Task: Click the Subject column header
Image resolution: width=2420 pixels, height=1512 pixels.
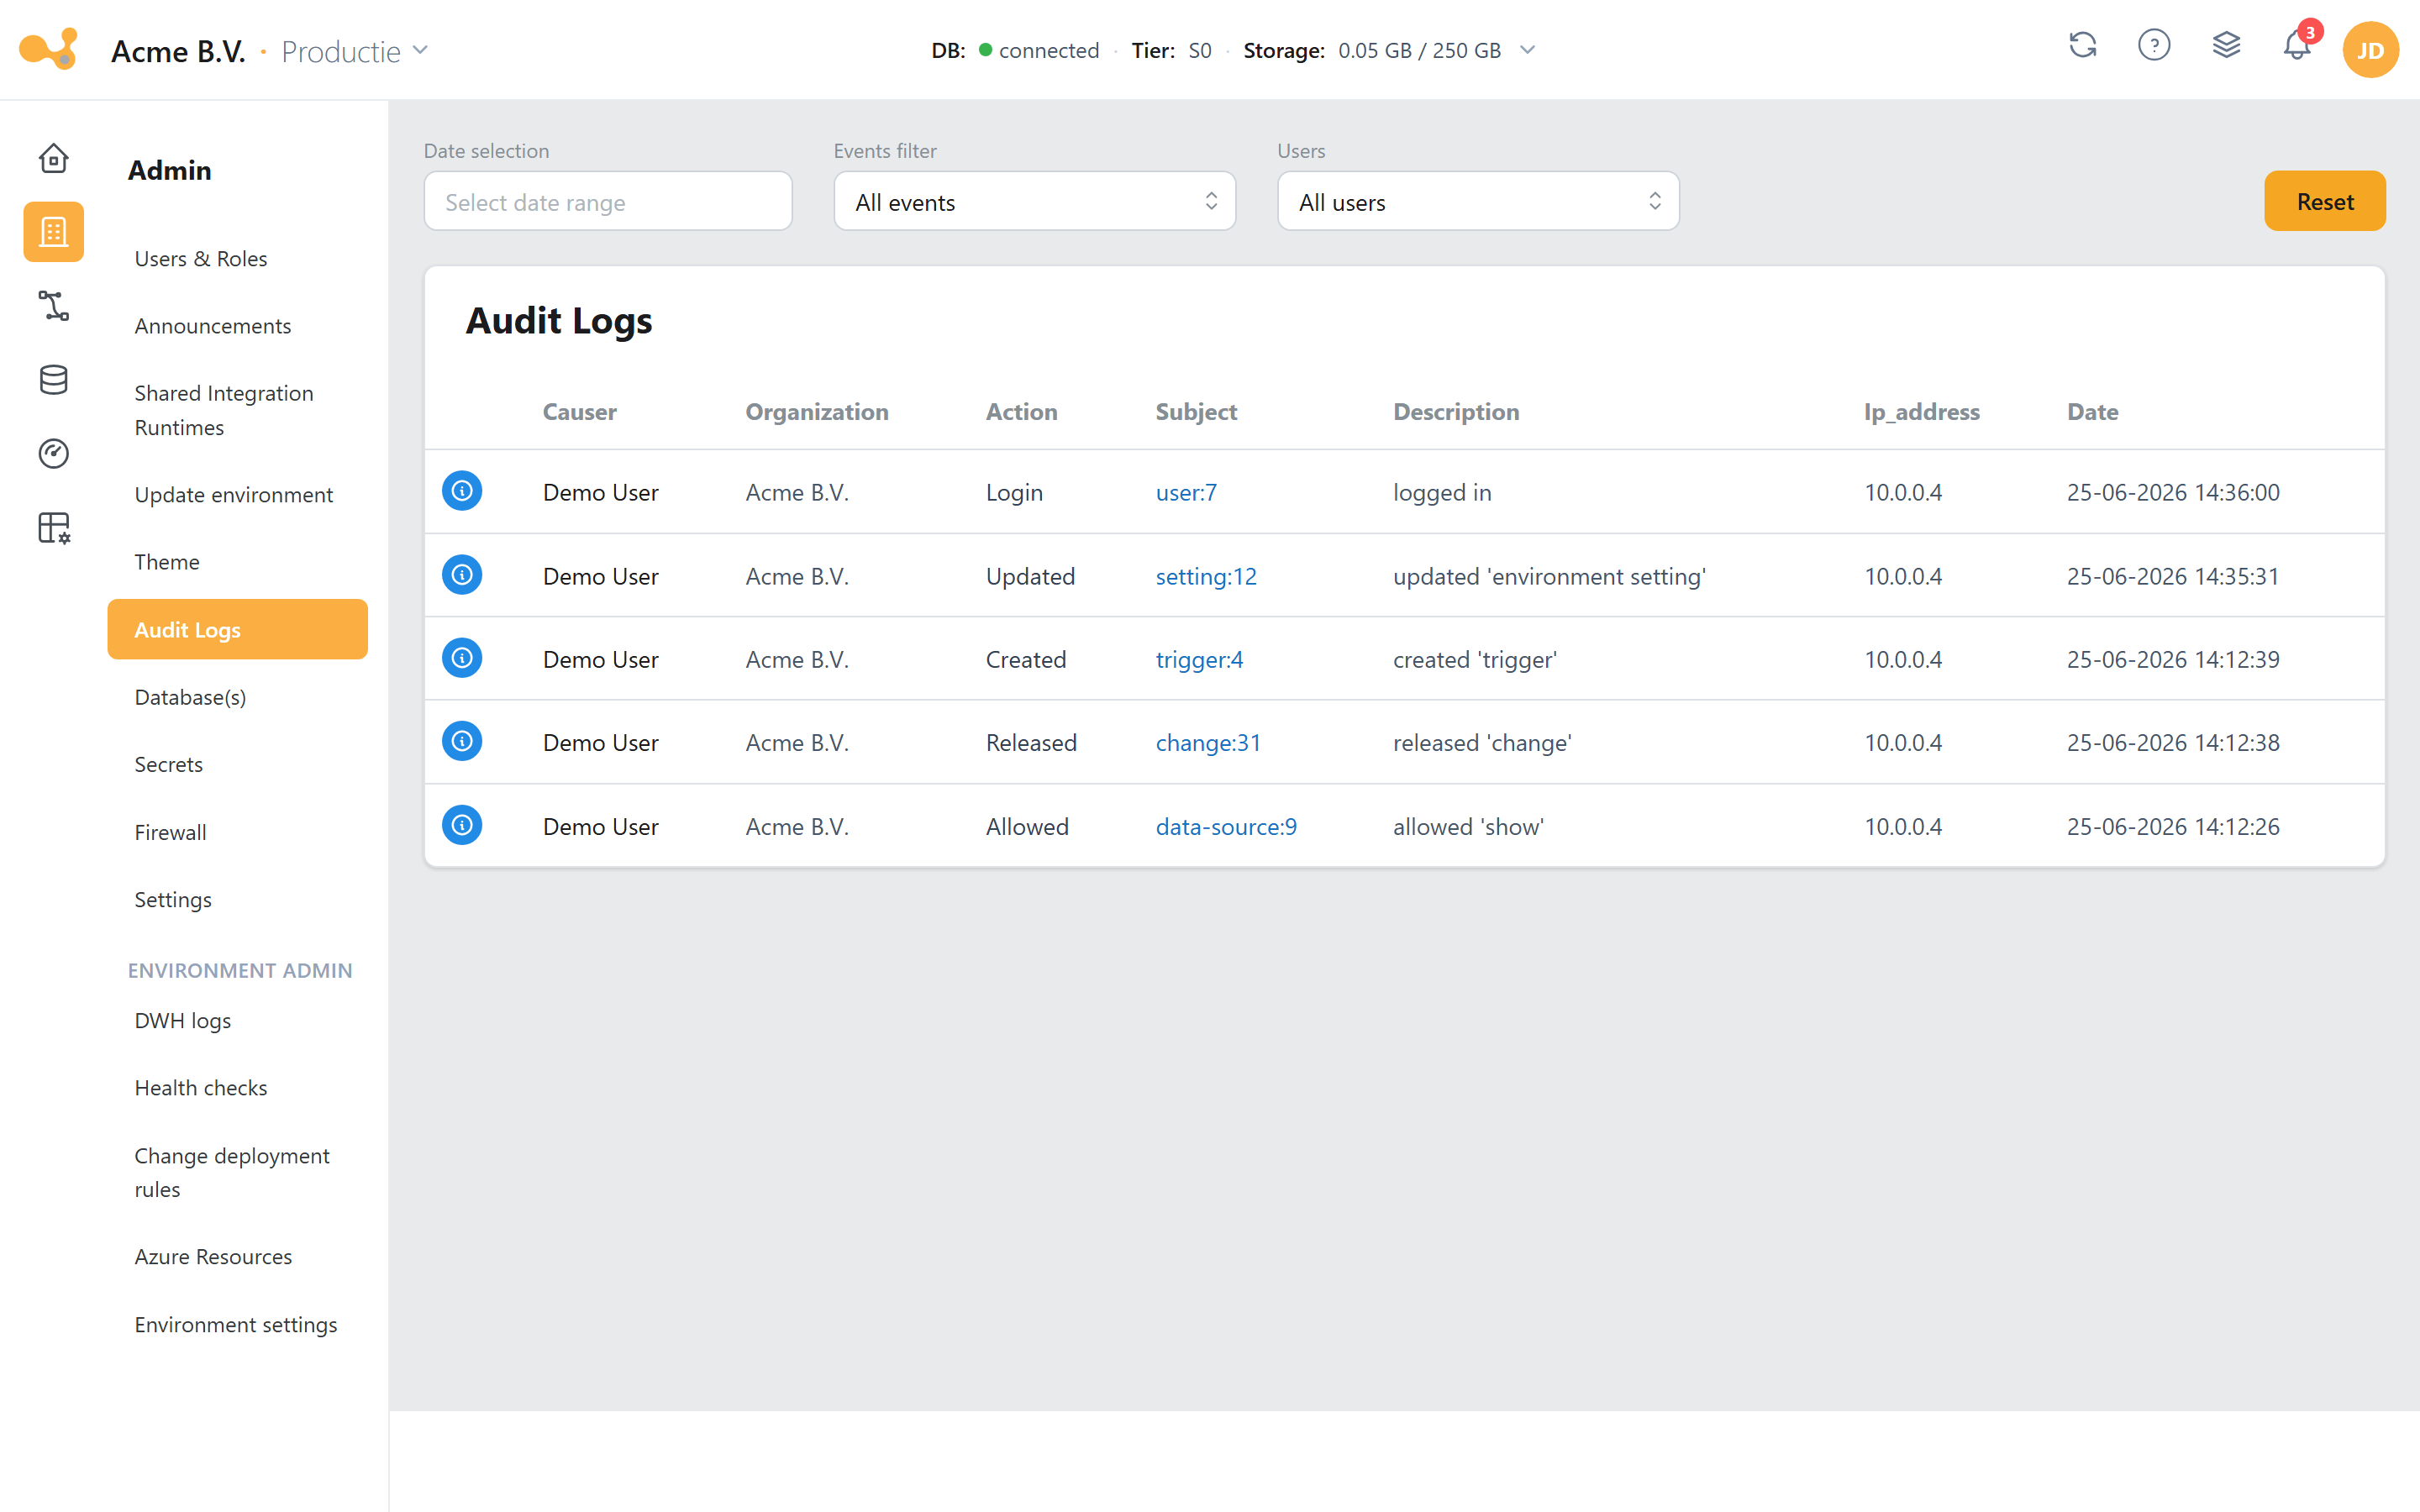Action: pyautogui.click(x=1196, y=411)
